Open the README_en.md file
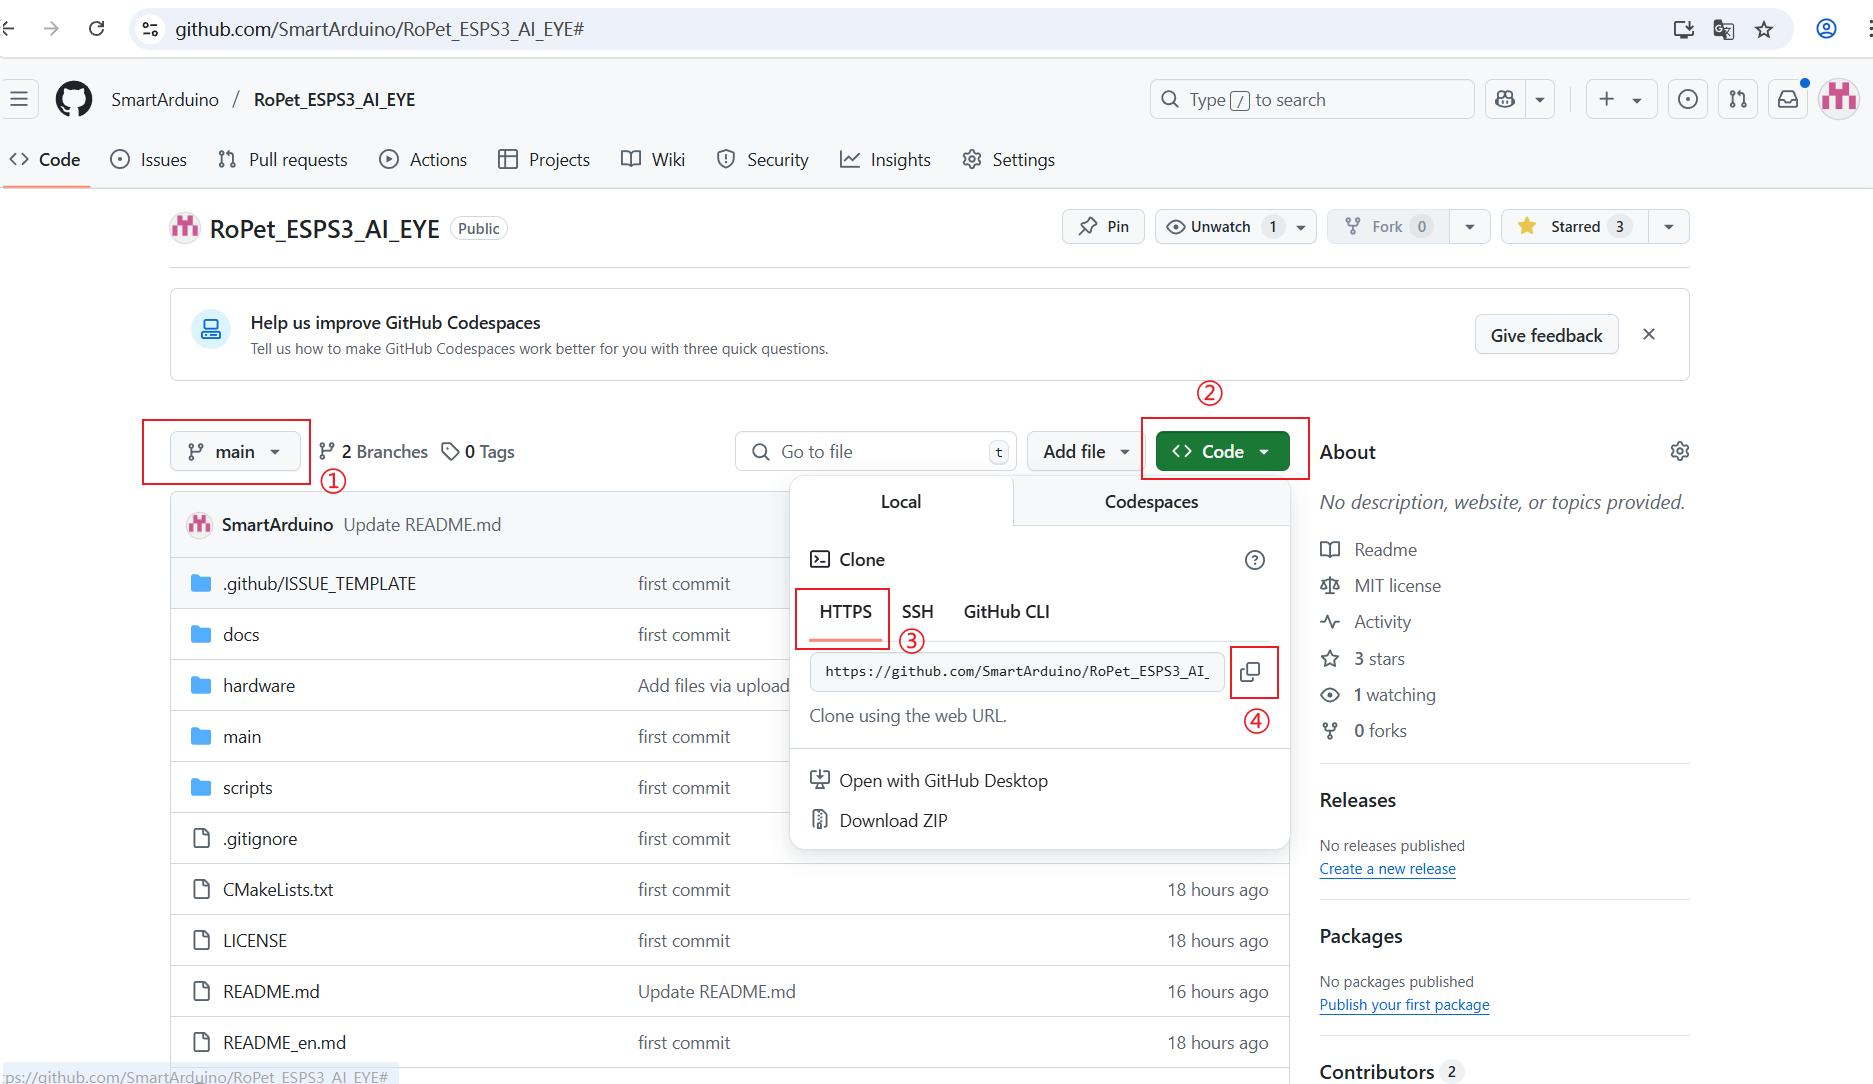Viewport: 1873px width, 1084px height. pos(284,1042)
